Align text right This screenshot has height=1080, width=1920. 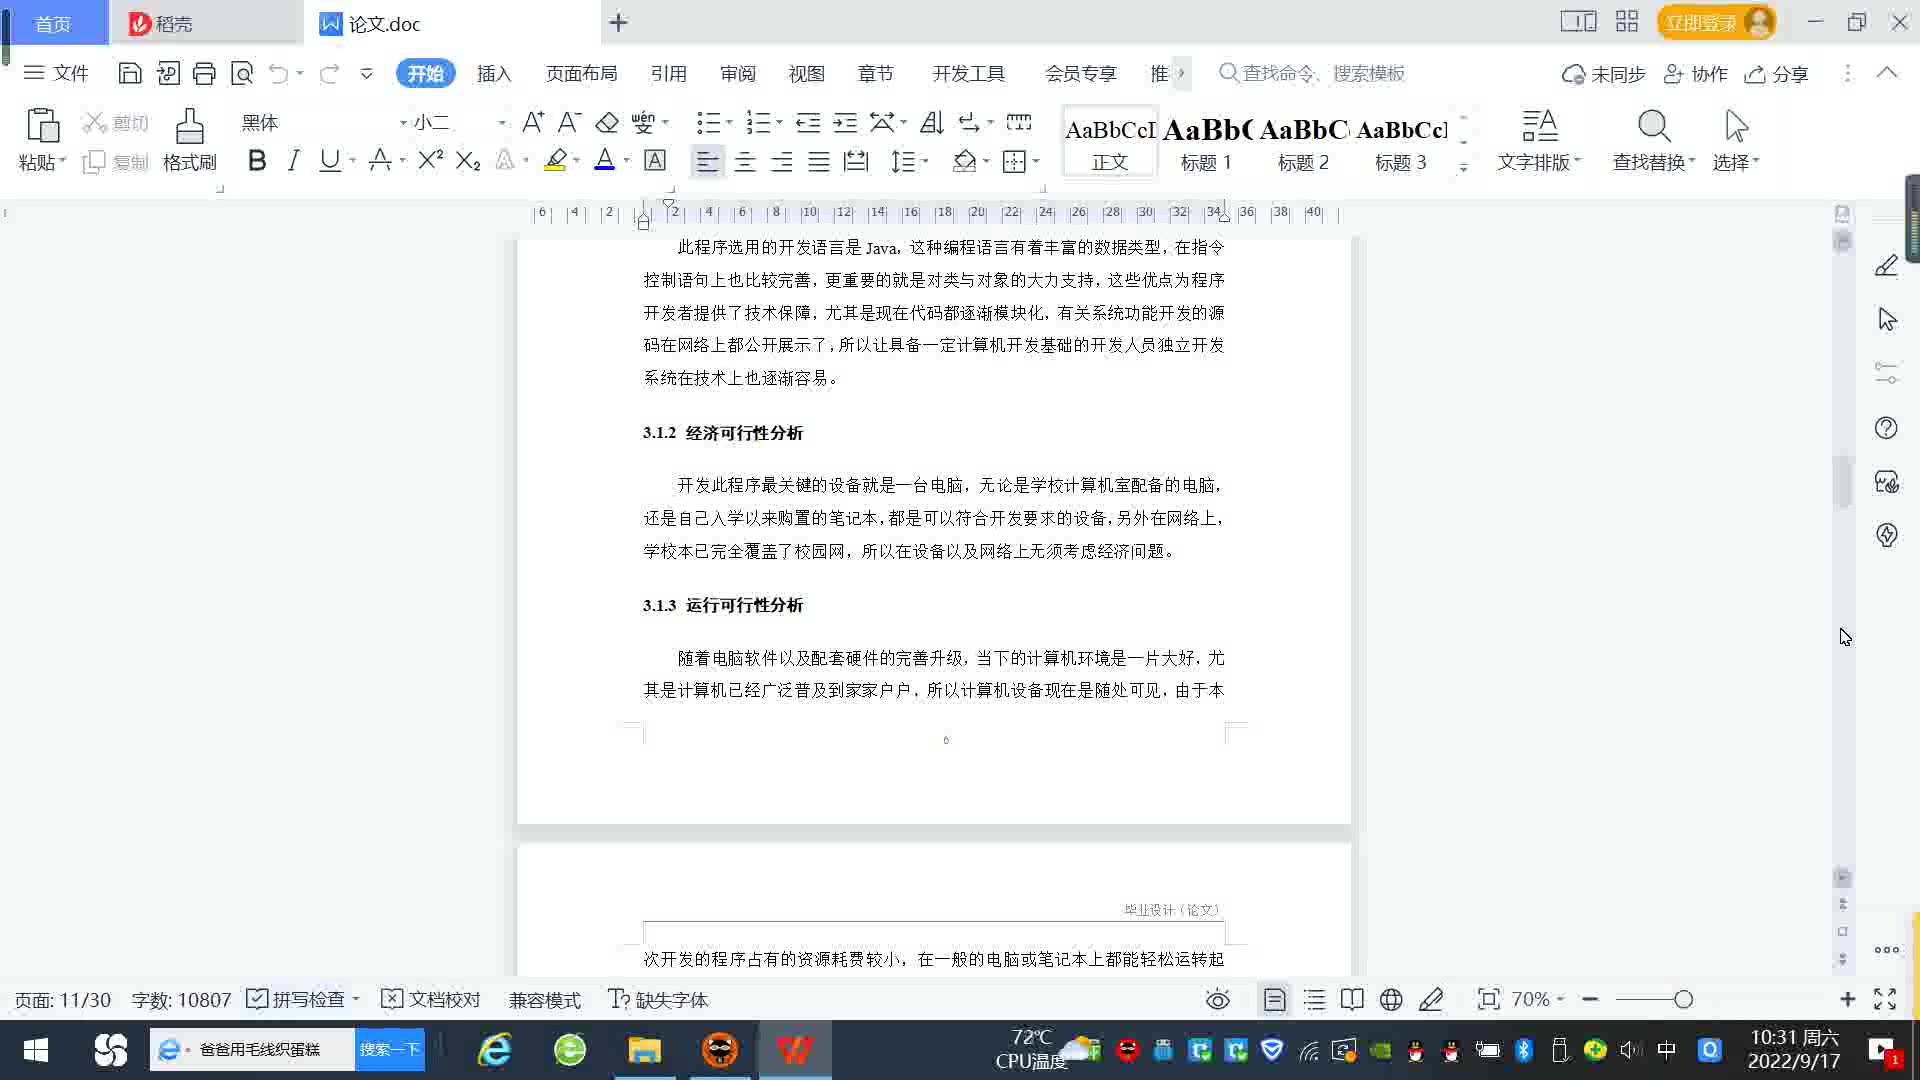[x=782, y=161]
